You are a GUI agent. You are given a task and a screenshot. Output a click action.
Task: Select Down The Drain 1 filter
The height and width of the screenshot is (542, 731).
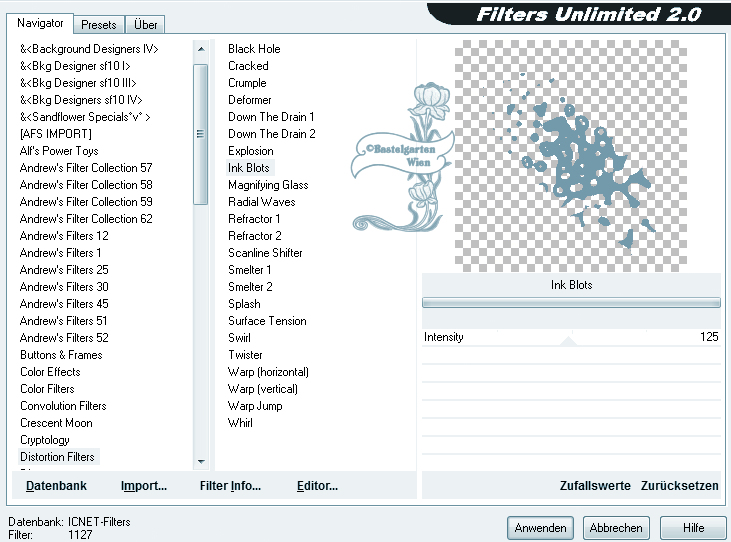(271, 117)
